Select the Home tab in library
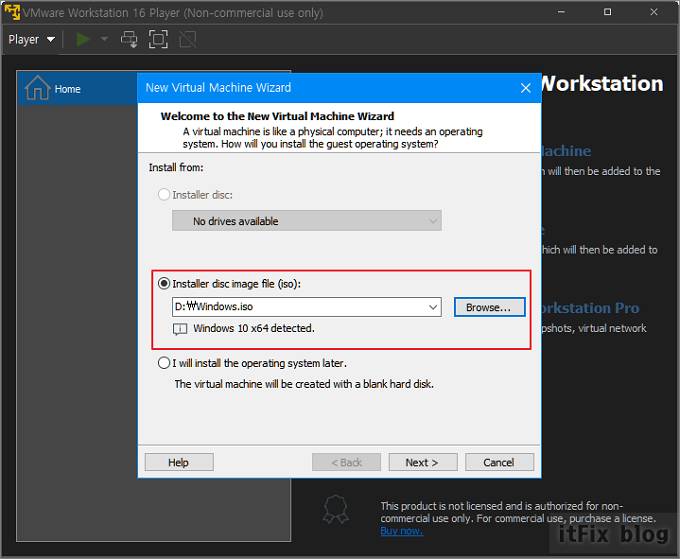Screen dimensions: 680x559 pyautogui.click(x=77, y=88)
